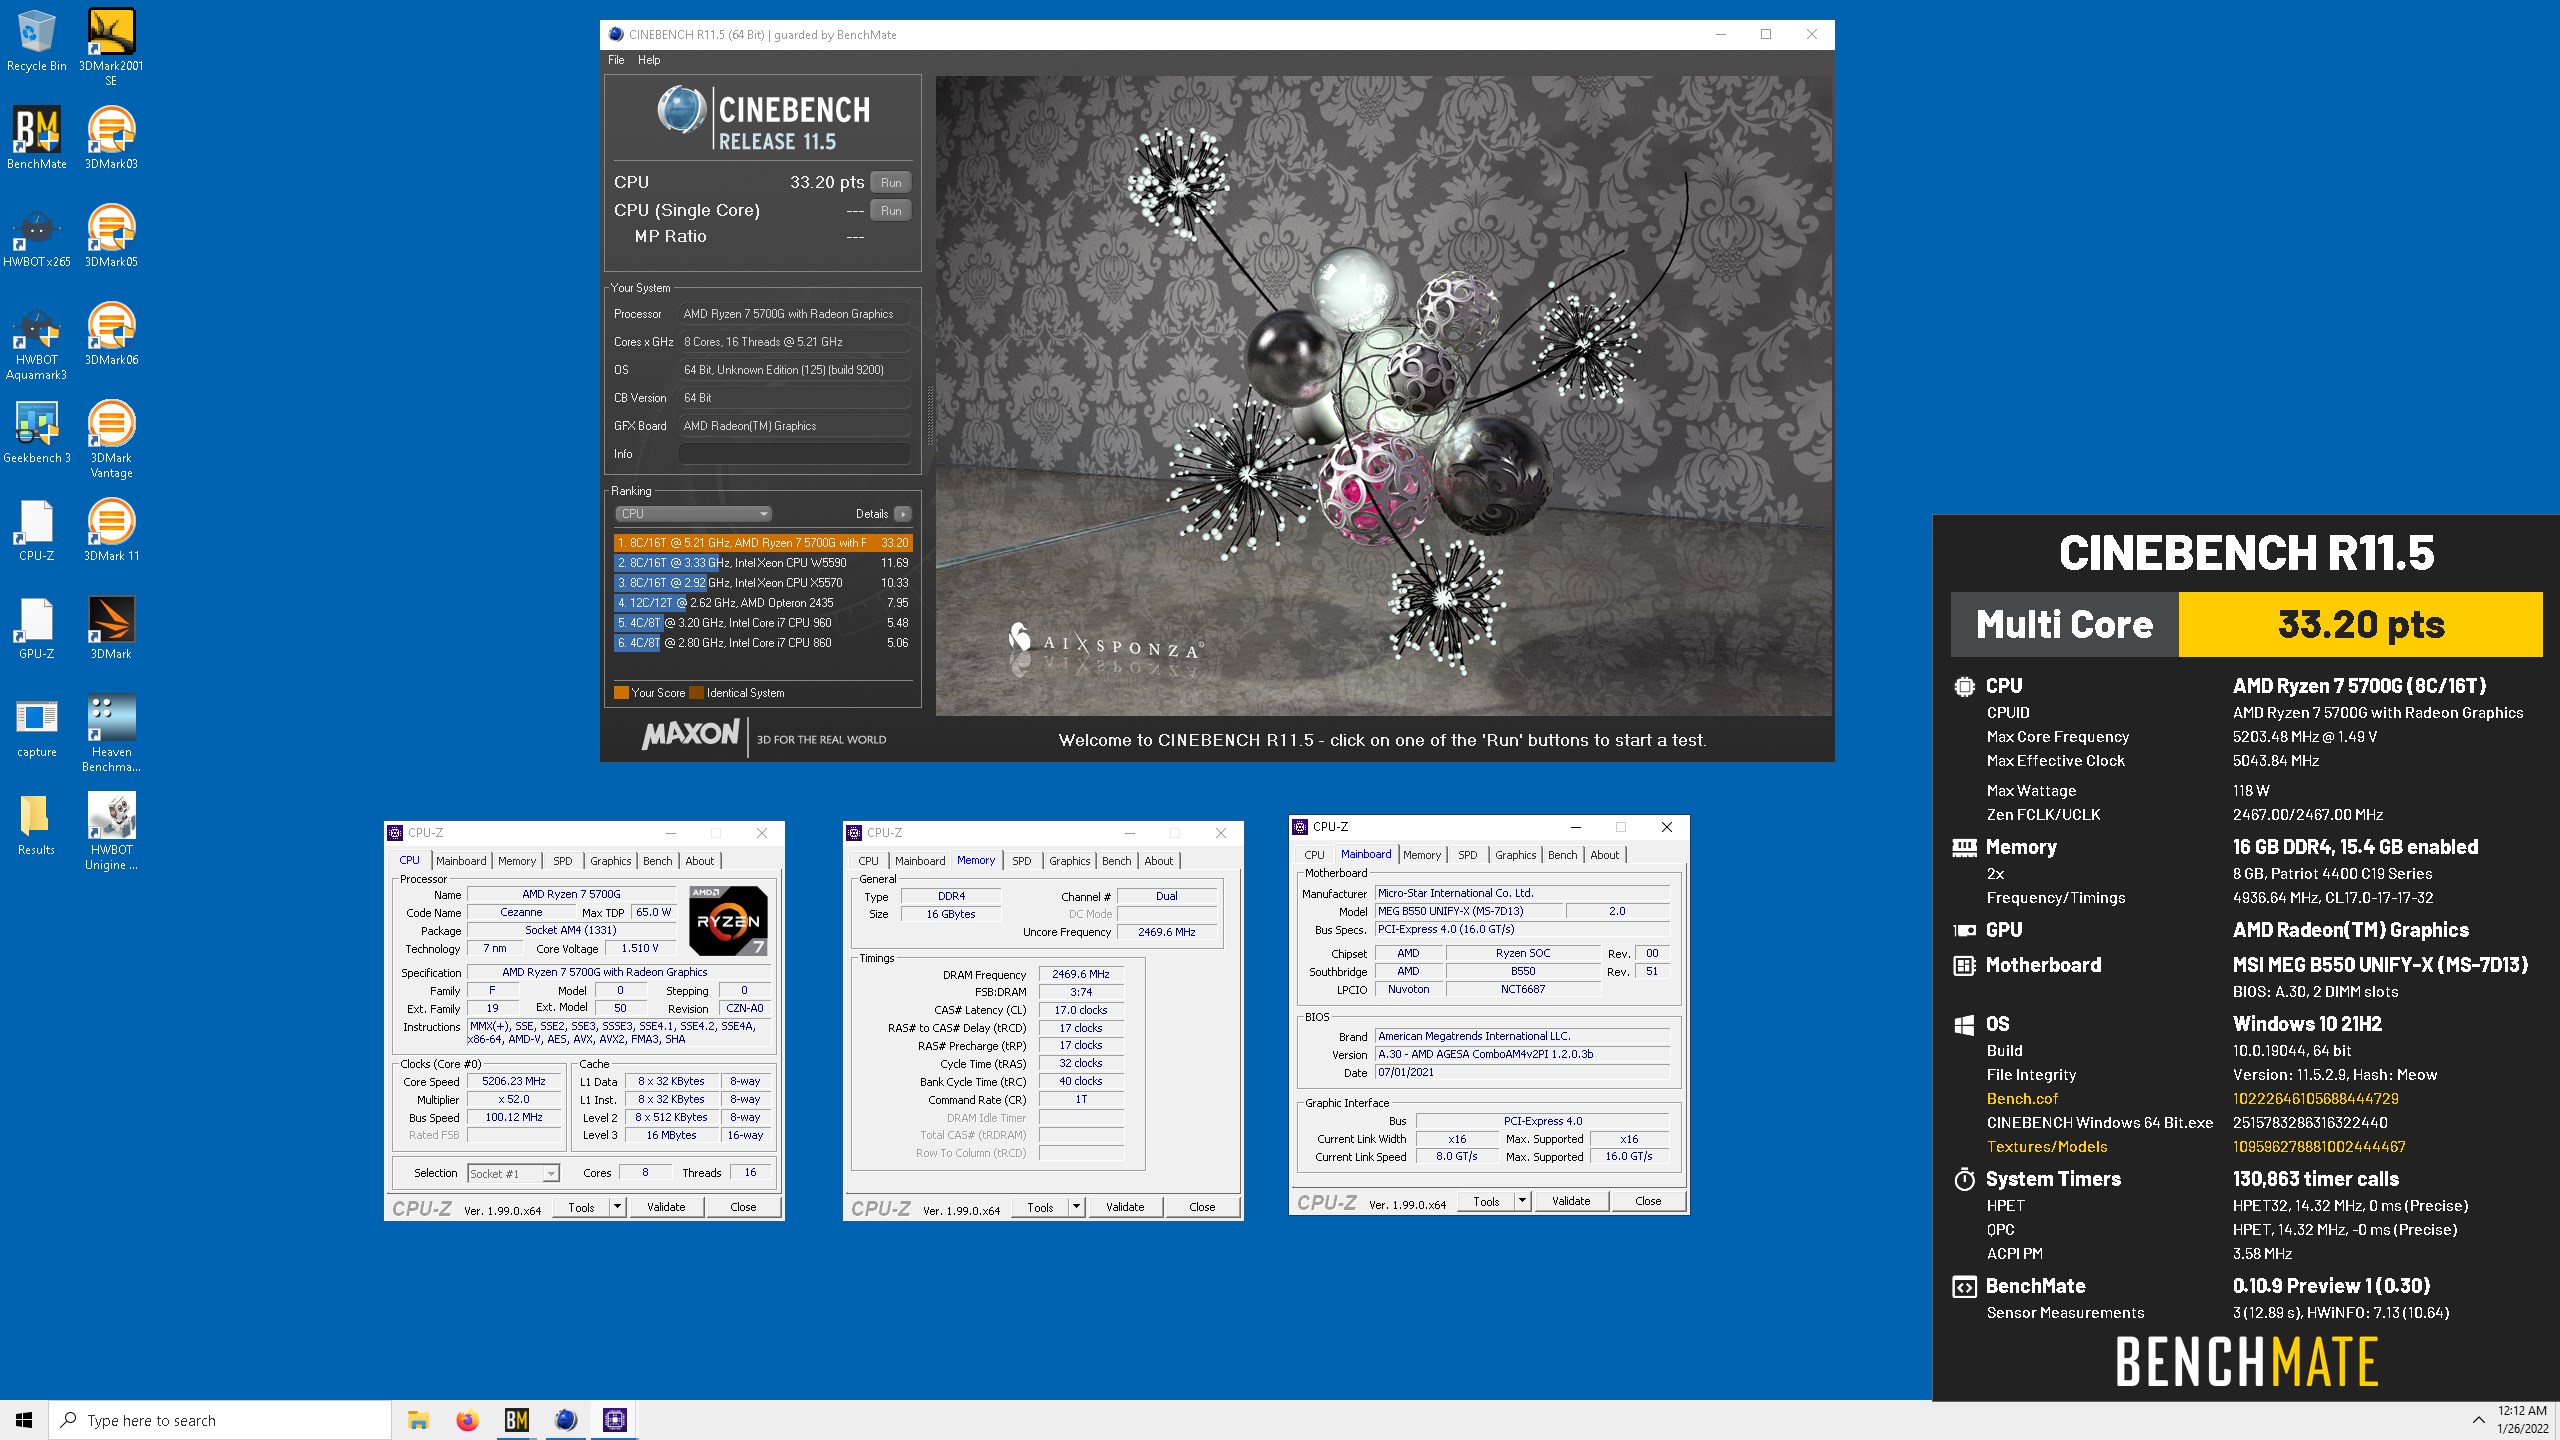Open the SPD tab in middle CPU-Z window

tap(1022, 861)
